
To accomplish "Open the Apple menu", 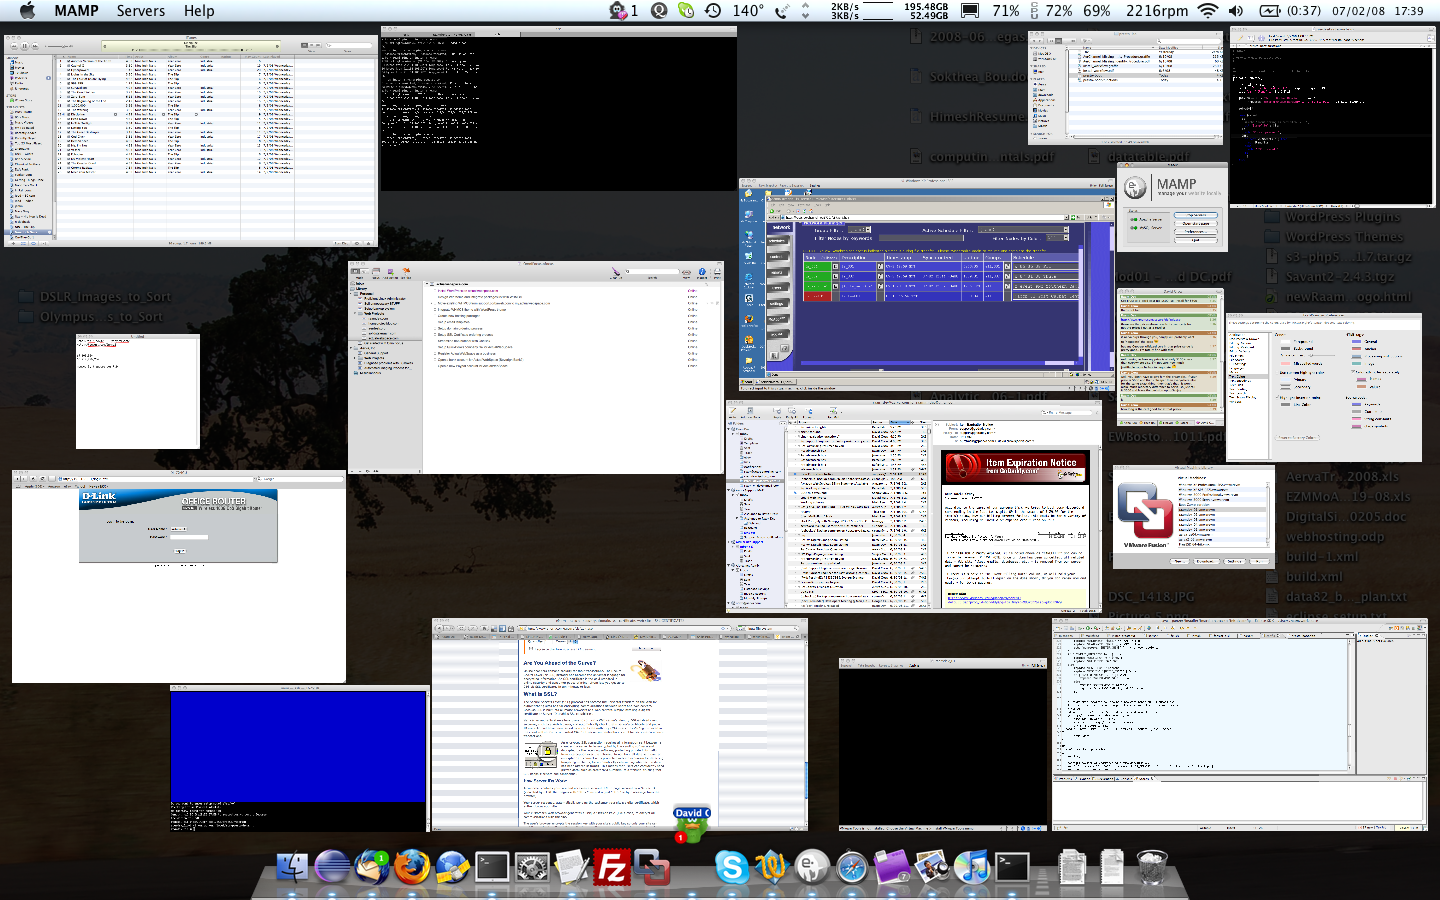I will point(27,10).
